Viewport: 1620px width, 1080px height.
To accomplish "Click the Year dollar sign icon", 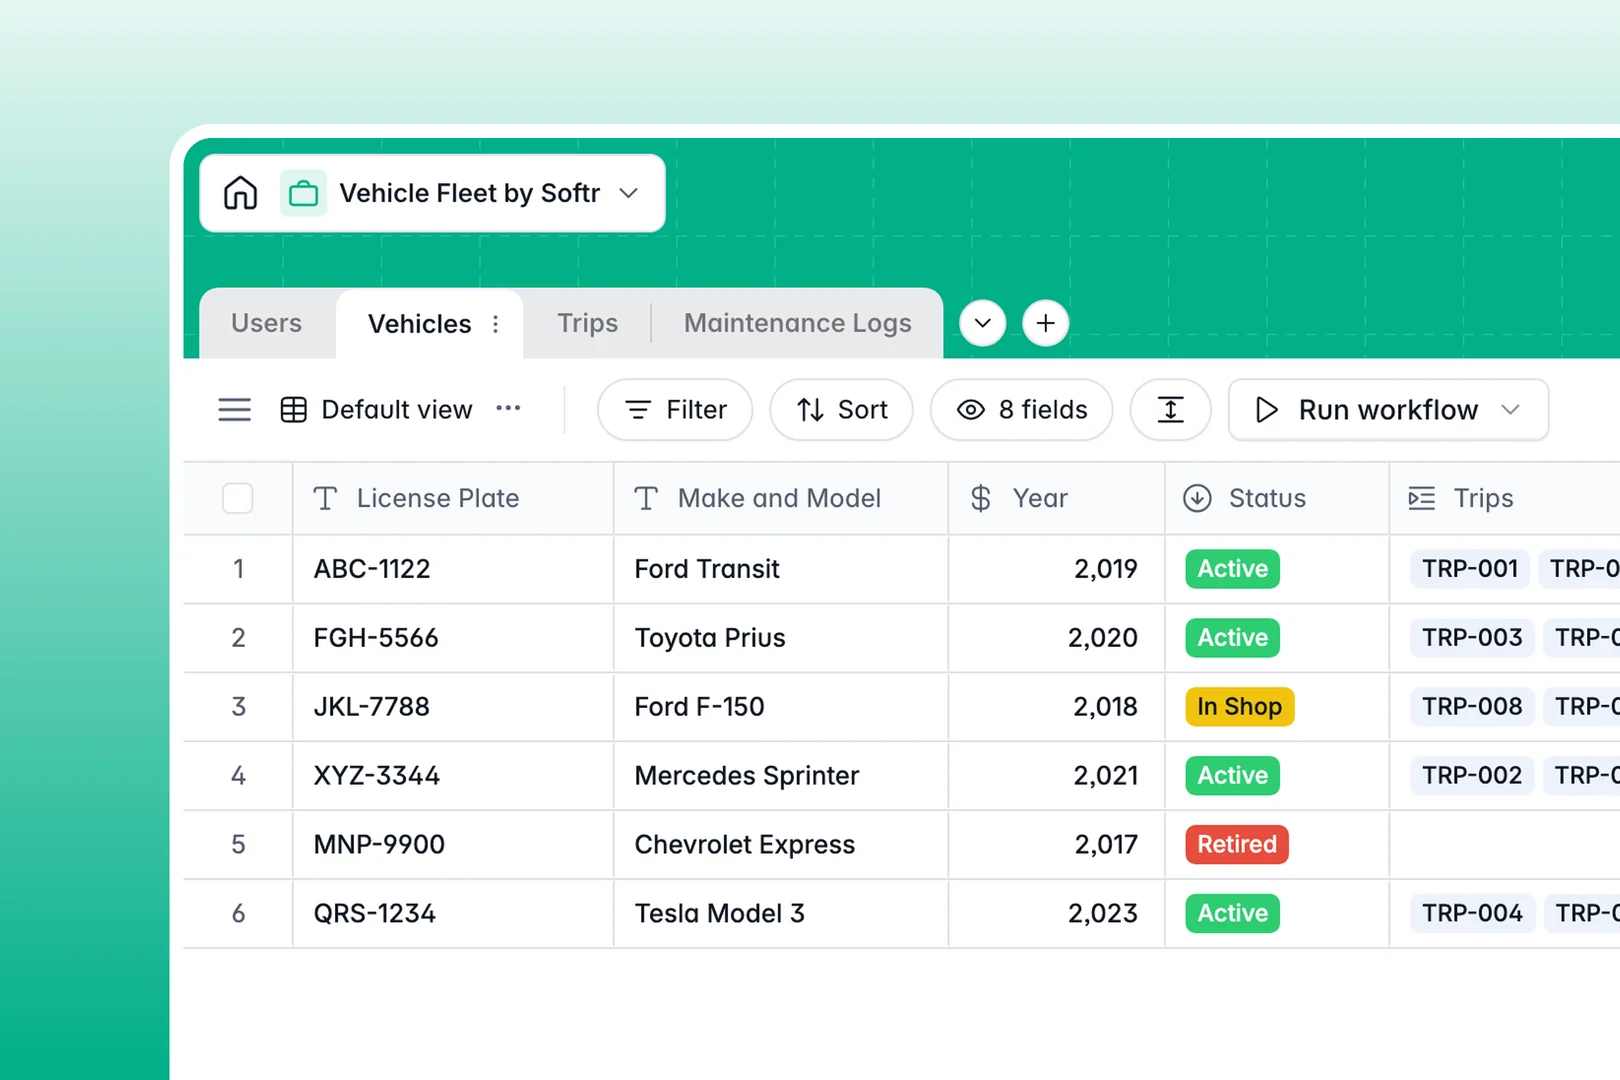I will pyautogui.click(x=981, y=498).
